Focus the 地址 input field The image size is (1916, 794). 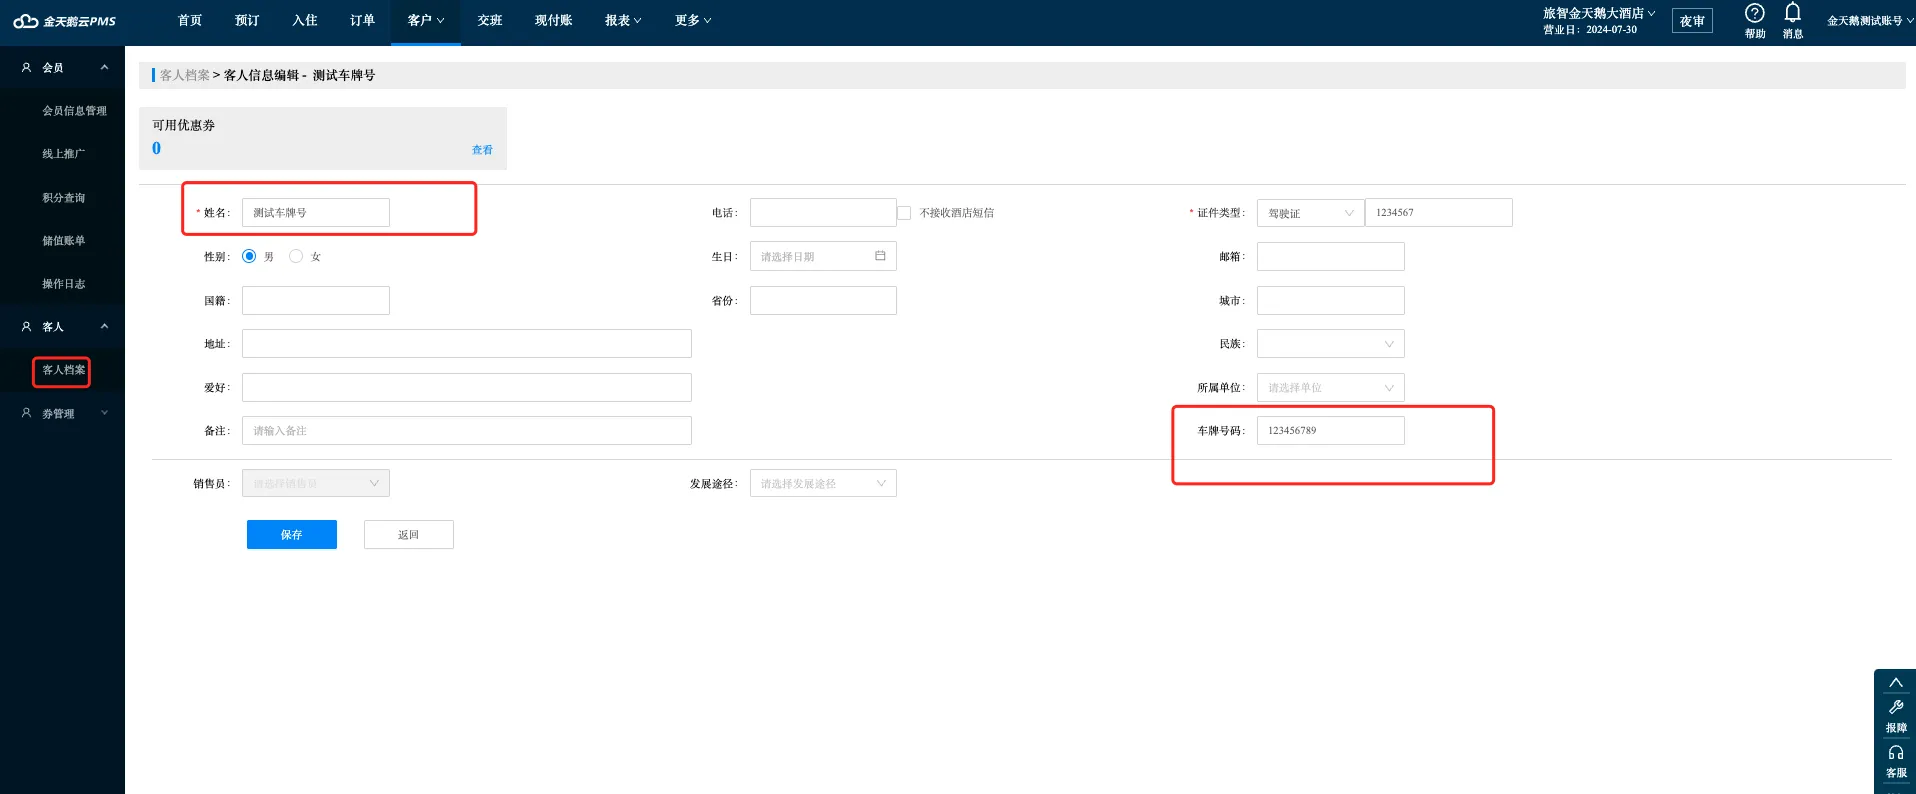pos(466,344)
